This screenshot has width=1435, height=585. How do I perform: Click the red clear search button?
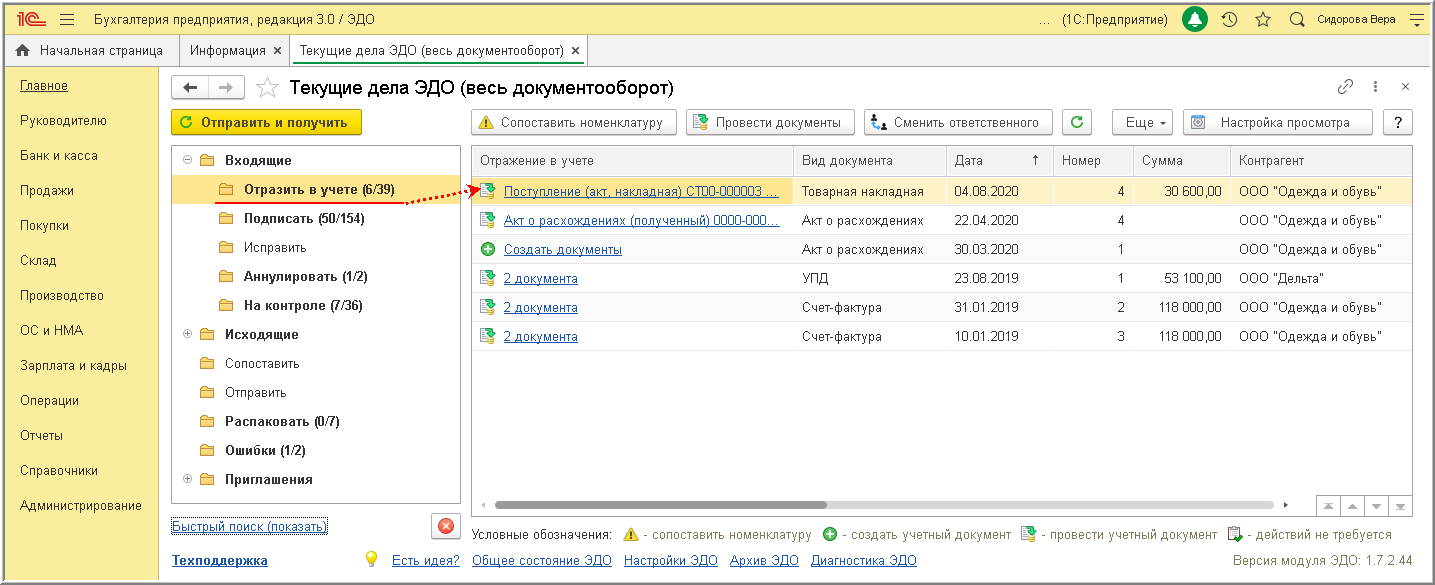click(445, 526)
